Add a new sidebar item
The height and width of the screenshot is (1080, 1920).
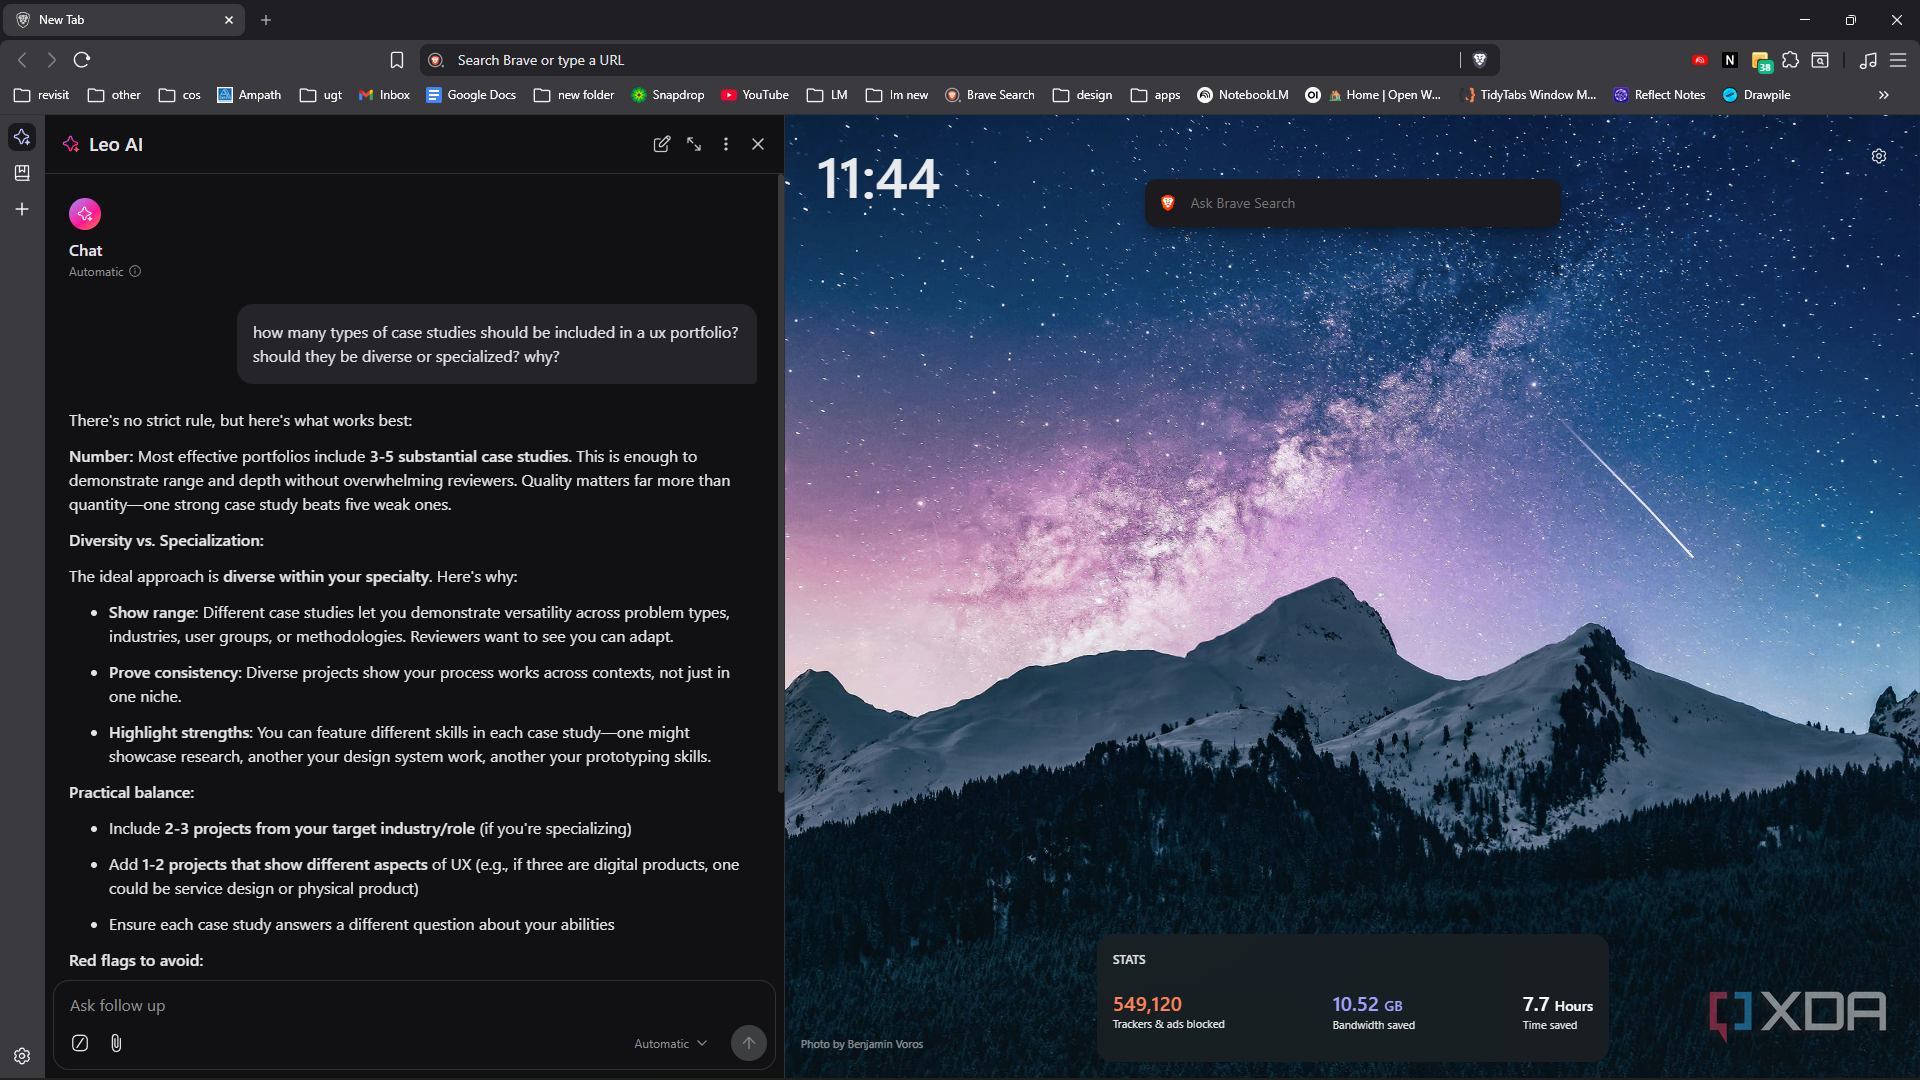coord(22,209)
